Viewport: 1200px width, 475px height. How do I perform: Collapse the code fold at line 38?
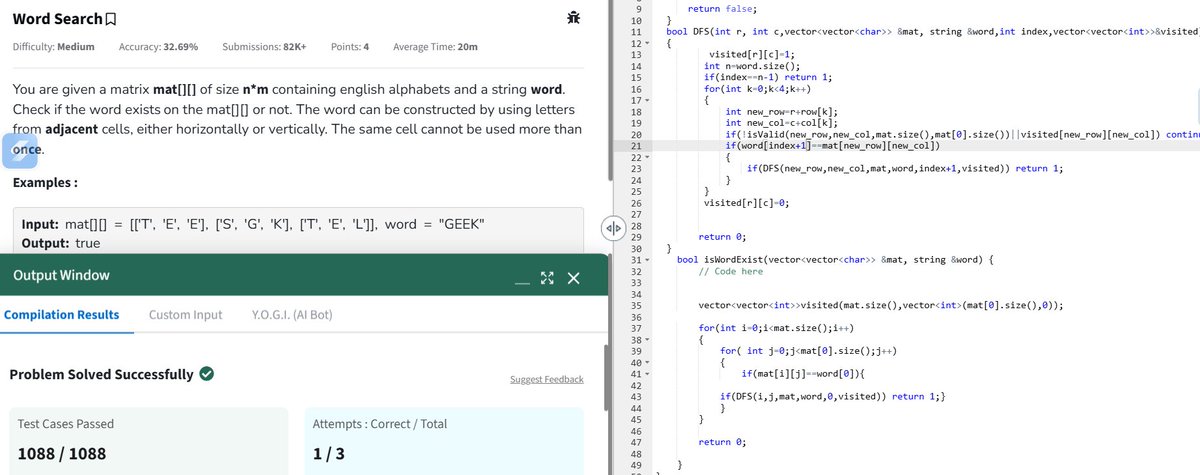click(647, 339)
